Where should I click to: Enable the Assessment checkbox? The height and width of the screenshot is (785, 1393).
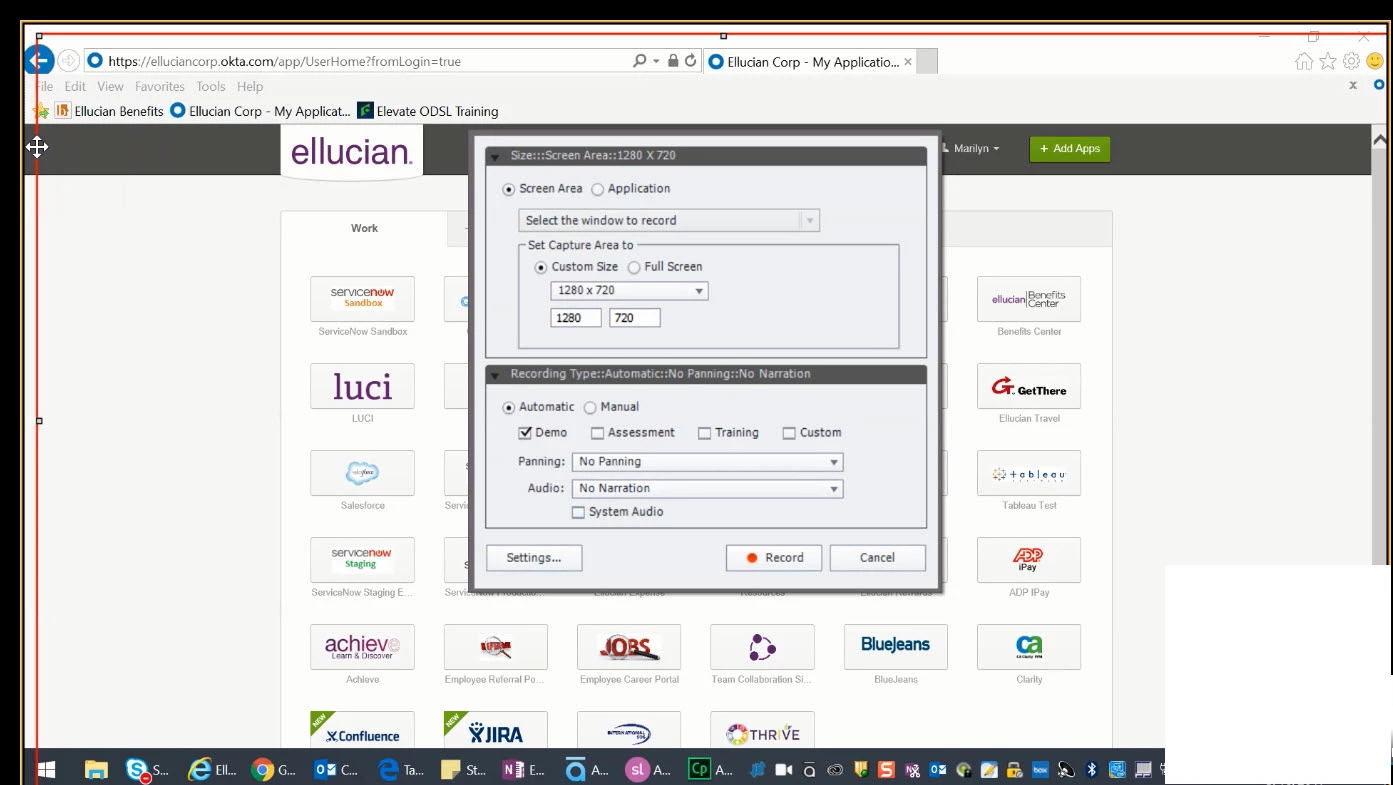(597, 433)
